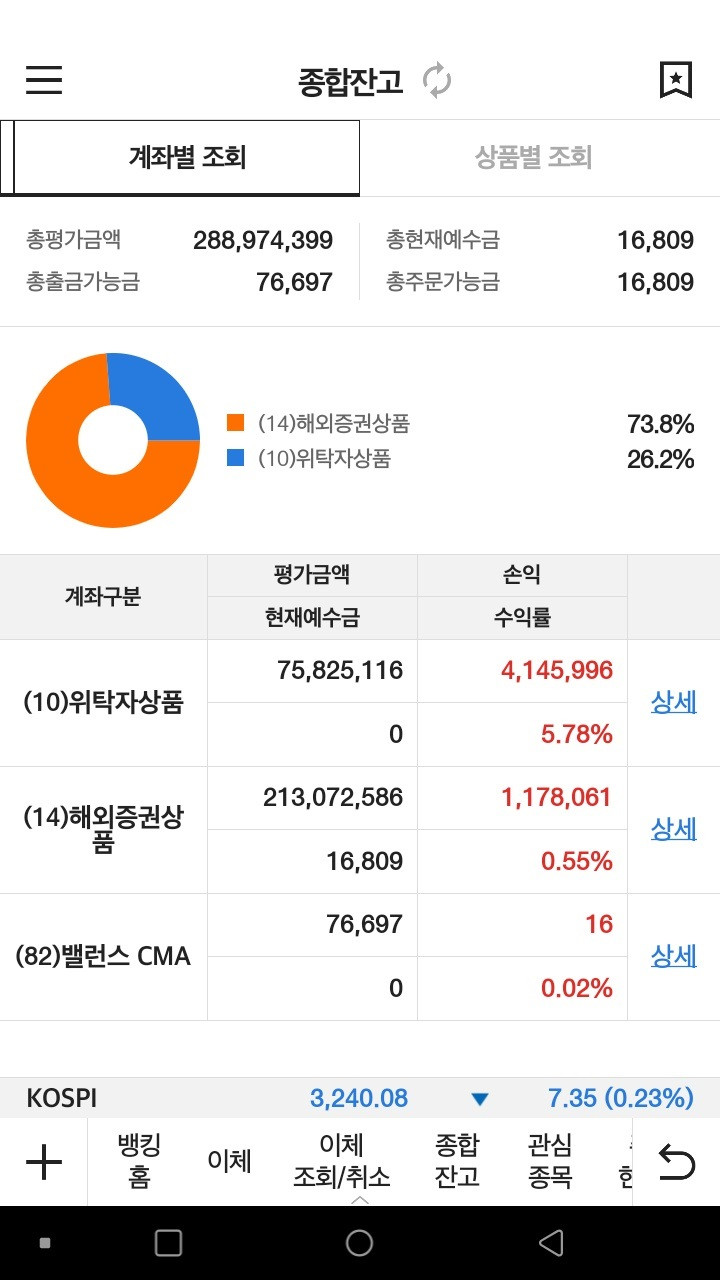The width and height of the screenshot is (720, 1280).
Task: Expand the KOSPI index down arrow
Action: (480, 1099)
